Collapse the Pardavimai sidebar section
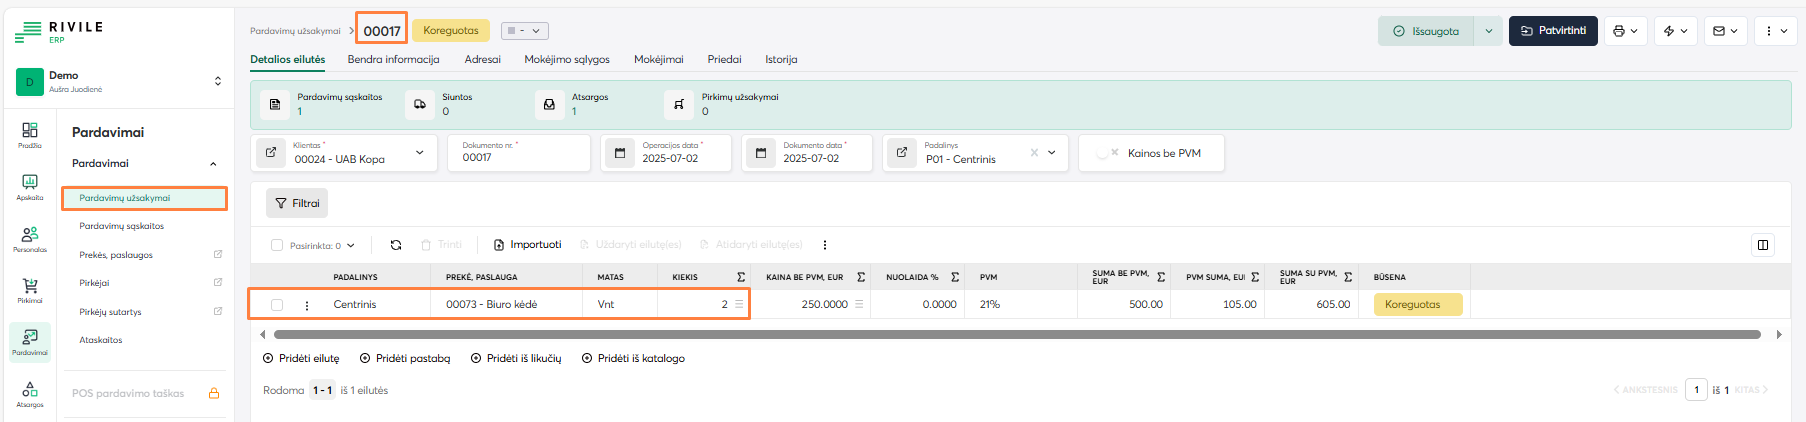 pyautogui.click(x=213, y=164)
